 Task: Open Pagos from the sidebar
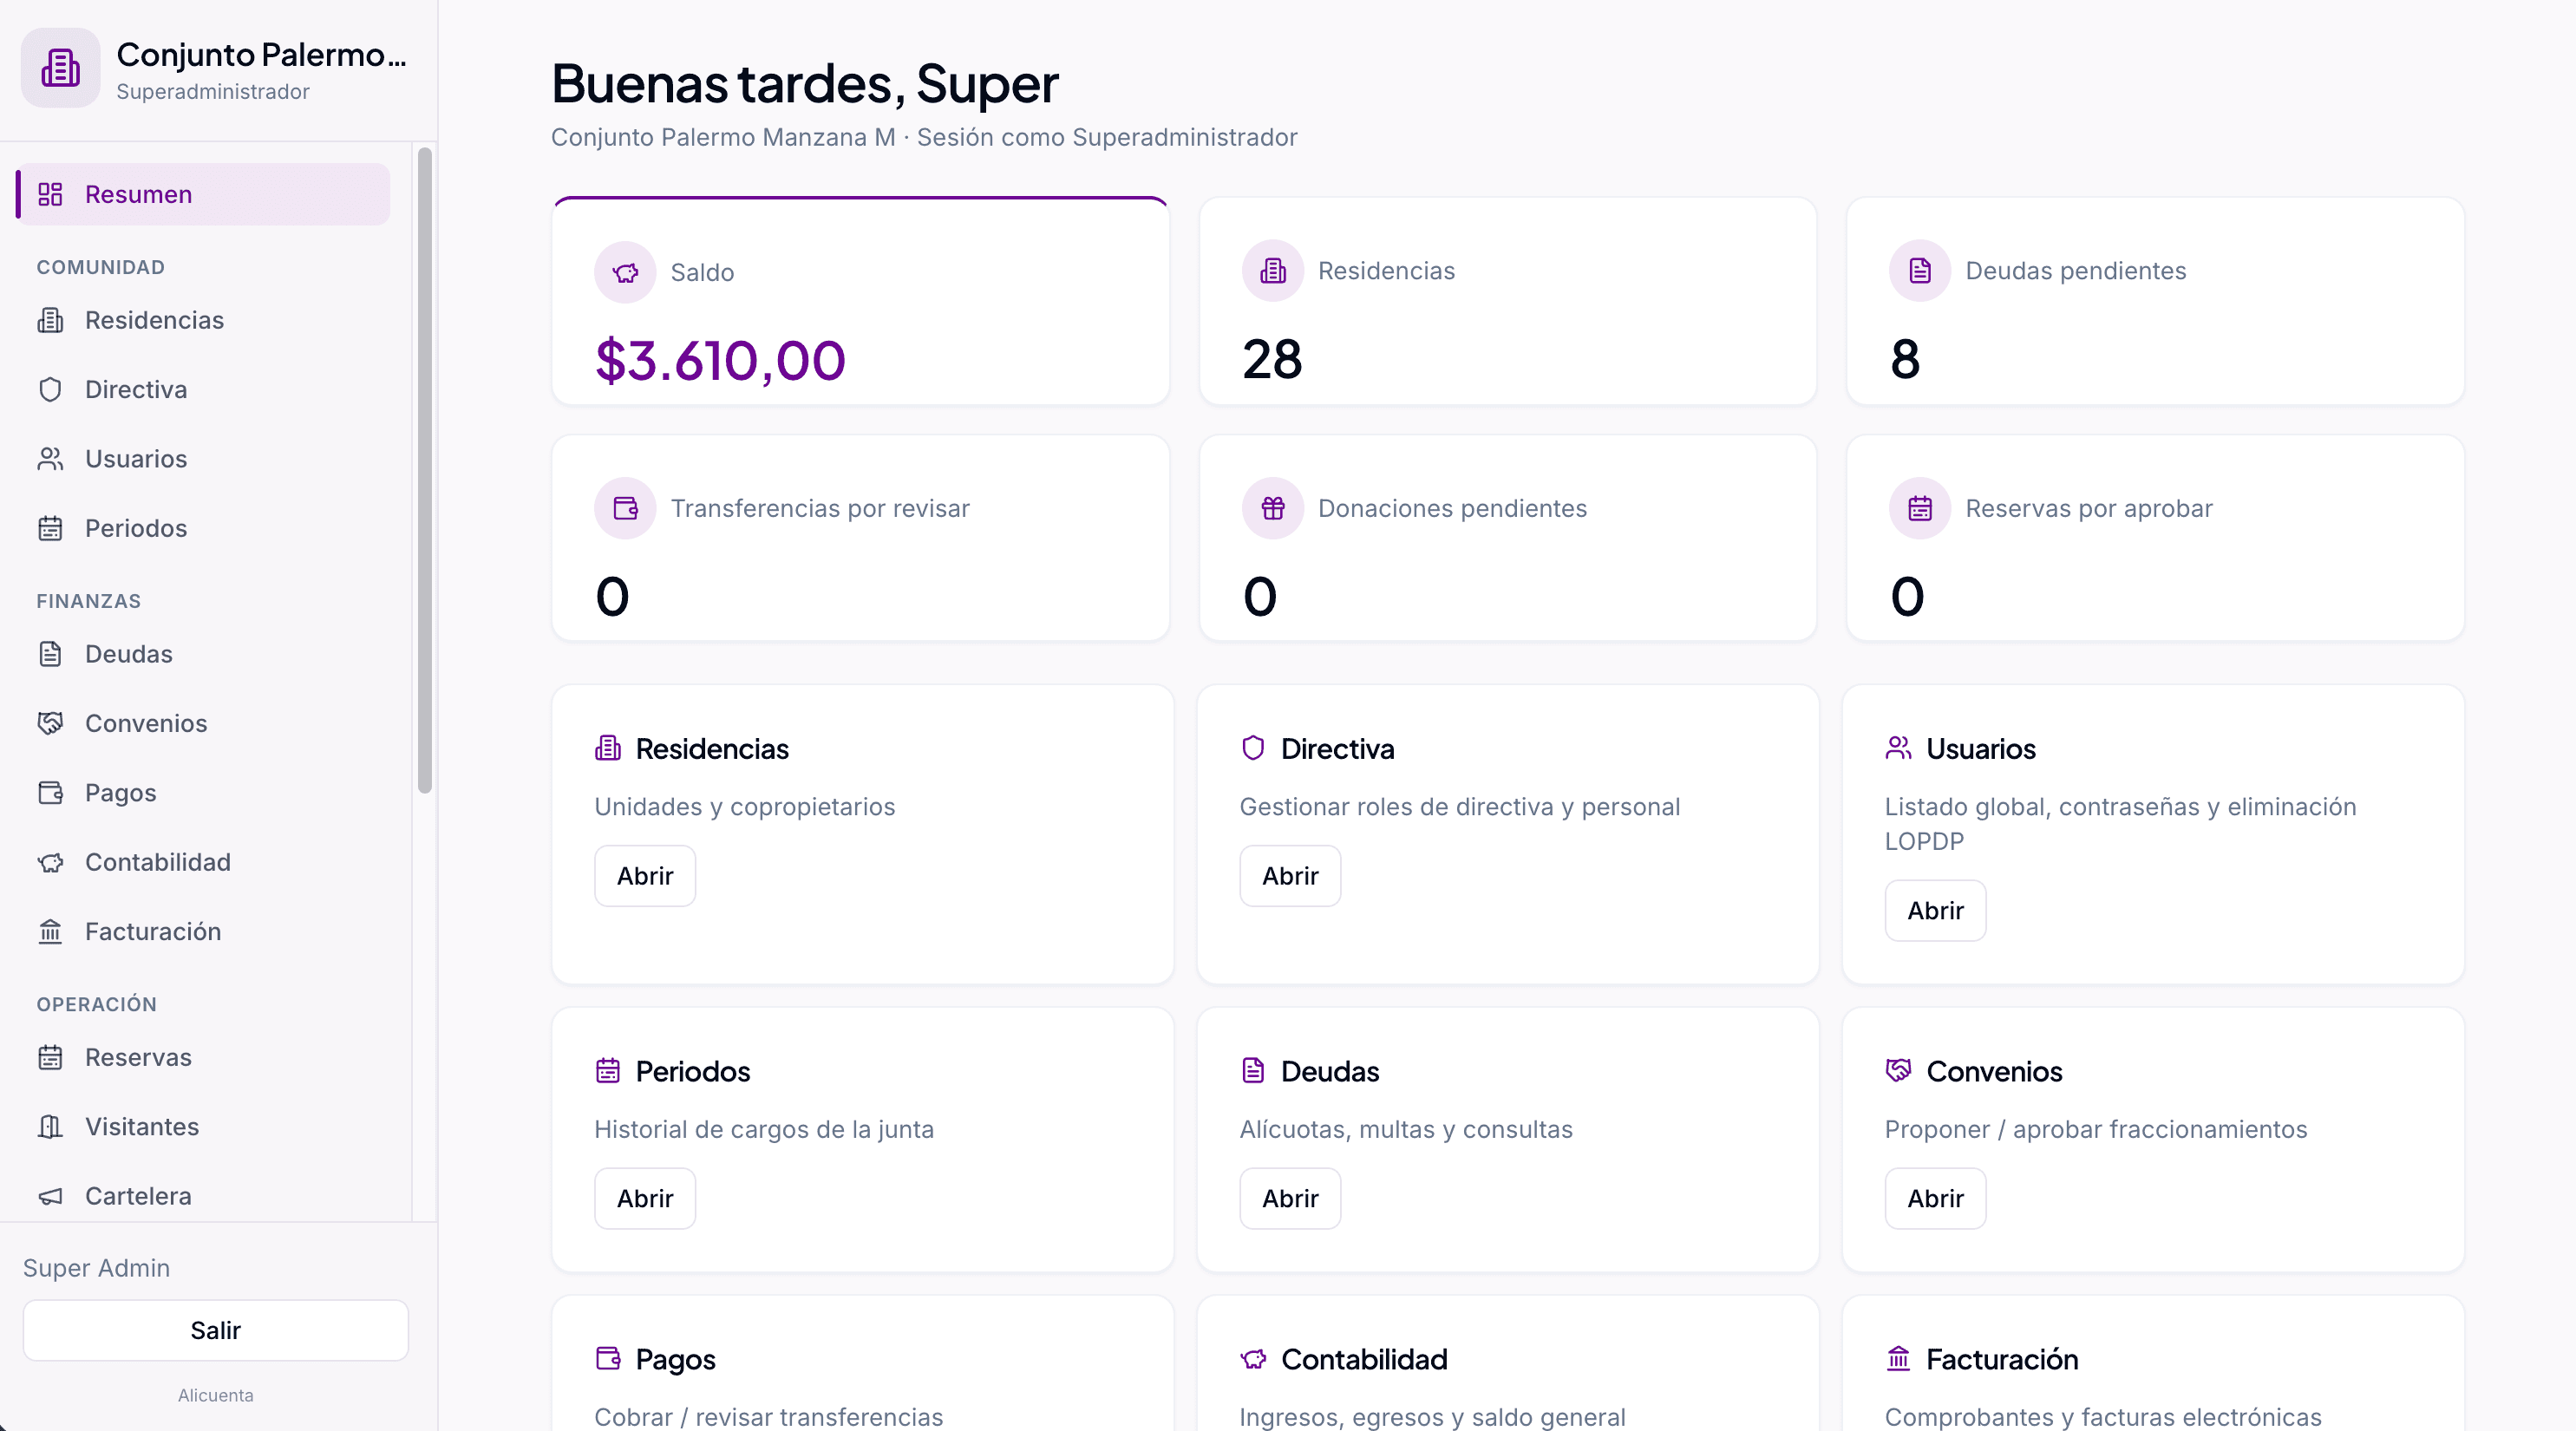pos(203,793)
